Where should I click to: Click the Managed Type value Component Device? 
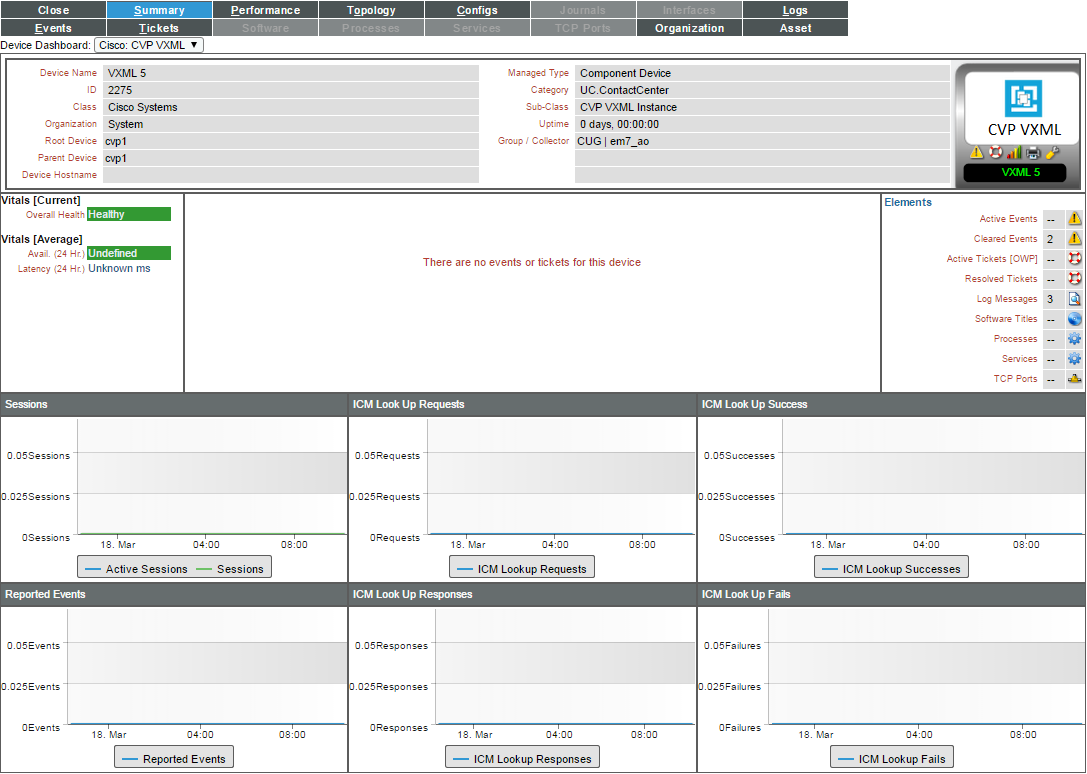tap(762, 74)
